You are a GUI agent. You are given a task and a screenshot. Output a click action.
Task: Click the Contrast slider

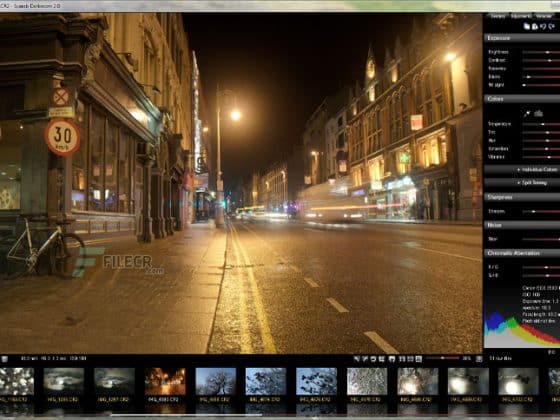[x=541, y=60]
